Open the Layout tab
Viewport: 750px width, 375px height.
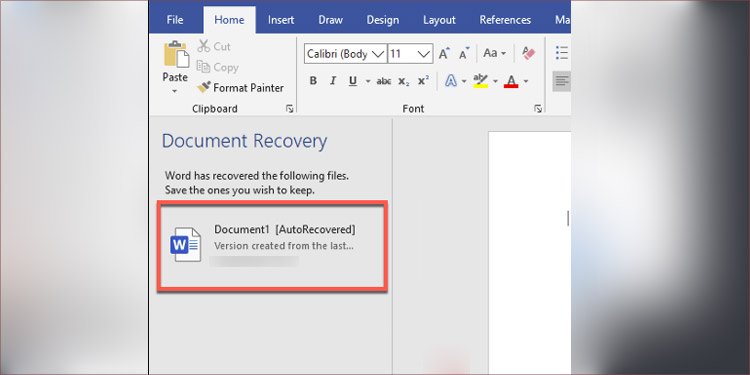[x=439, y=20]
